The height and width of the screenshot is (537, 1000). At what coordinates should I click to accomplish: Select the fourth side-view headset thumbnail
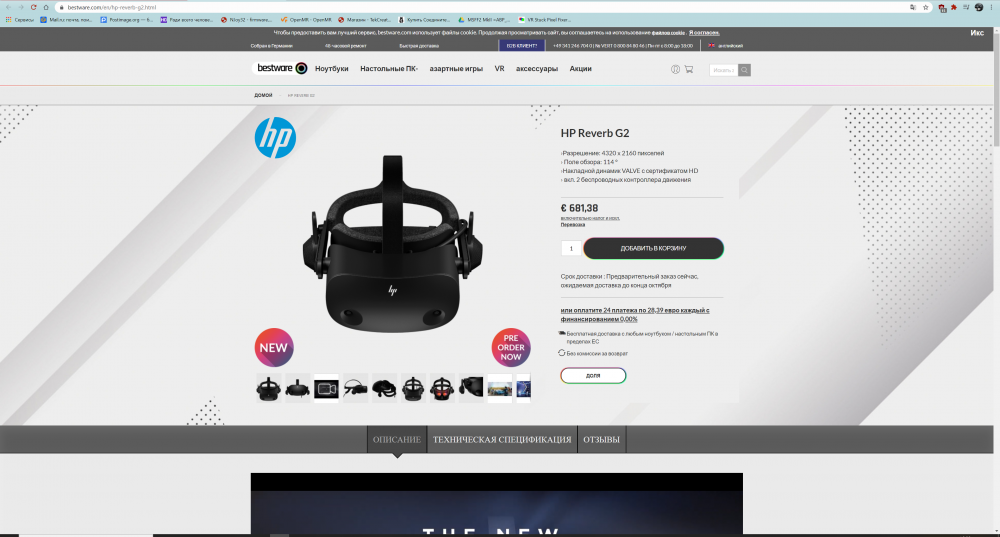pyautogui.click(x=355, y=388)
